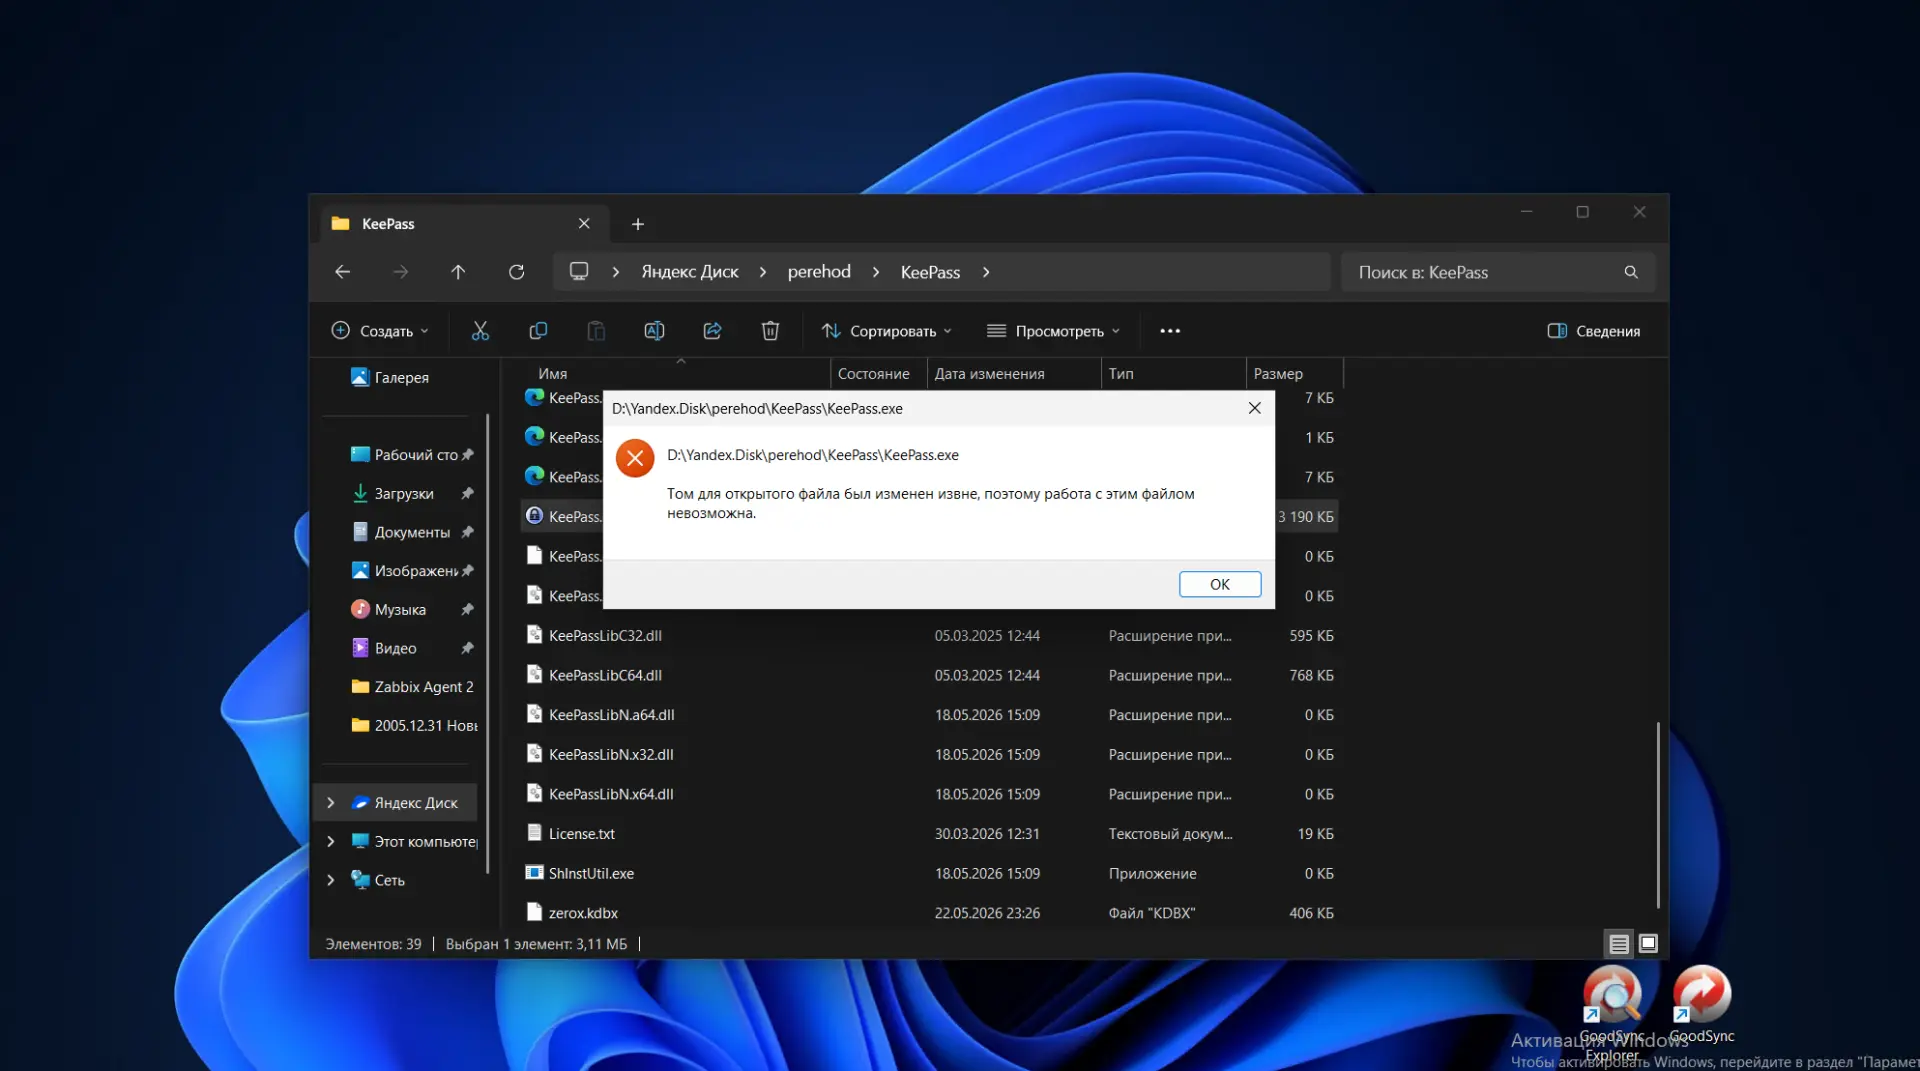Screen dimensions: 1920x1071
Task: Open Zabbix Agent 2 folder in sidebar
Action: coord(411,687)
